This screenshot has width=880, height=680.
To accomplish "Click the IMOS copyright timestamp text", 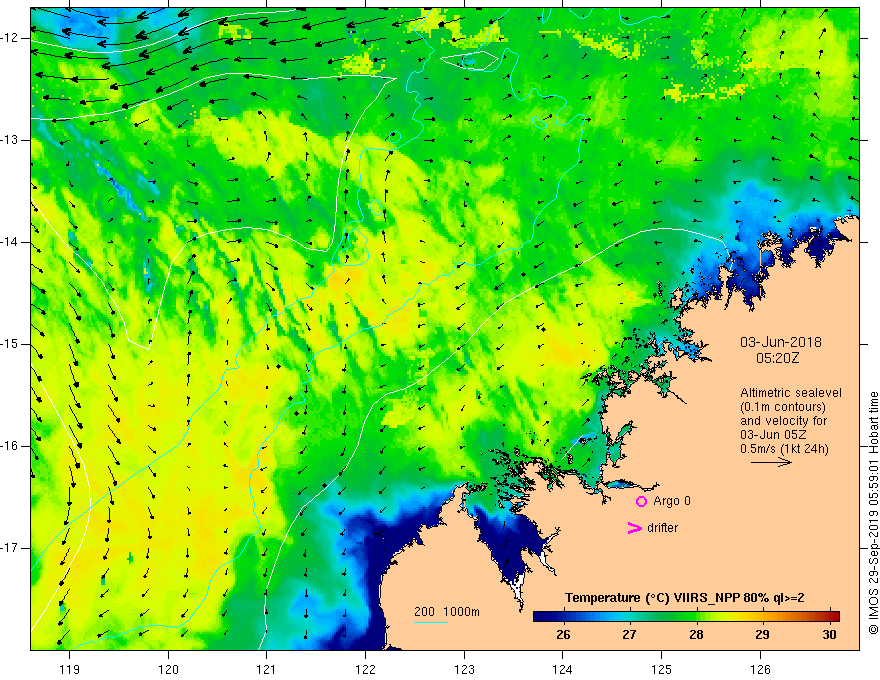I will (873, 513).
